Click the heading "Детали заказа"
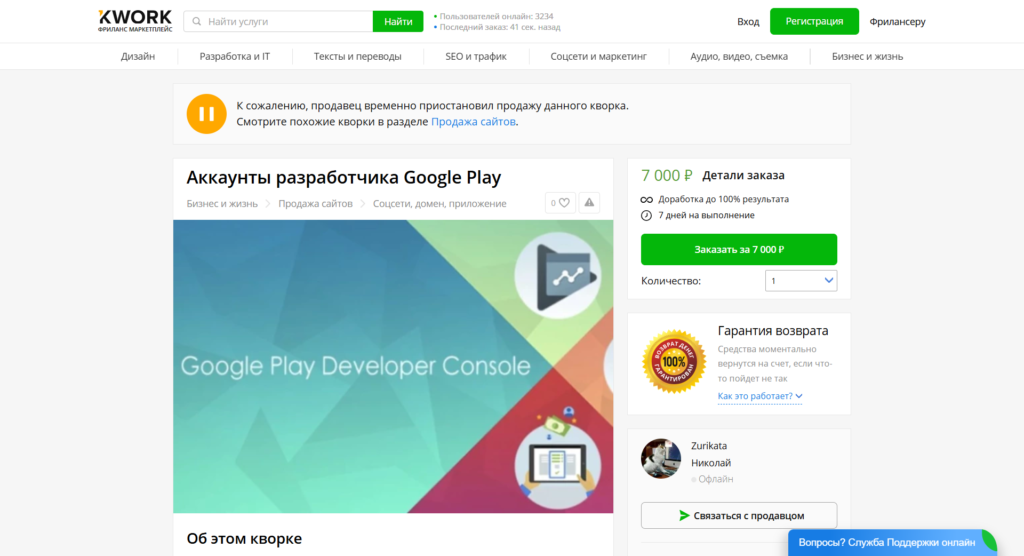 743,175
